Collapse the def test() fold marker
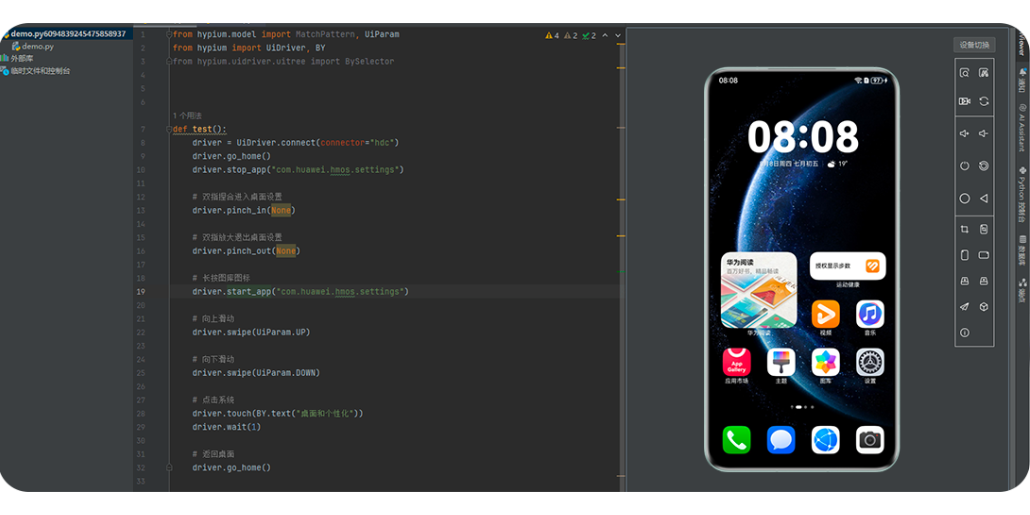This screenshot has height=515, width=1030. tap(168, 129)
